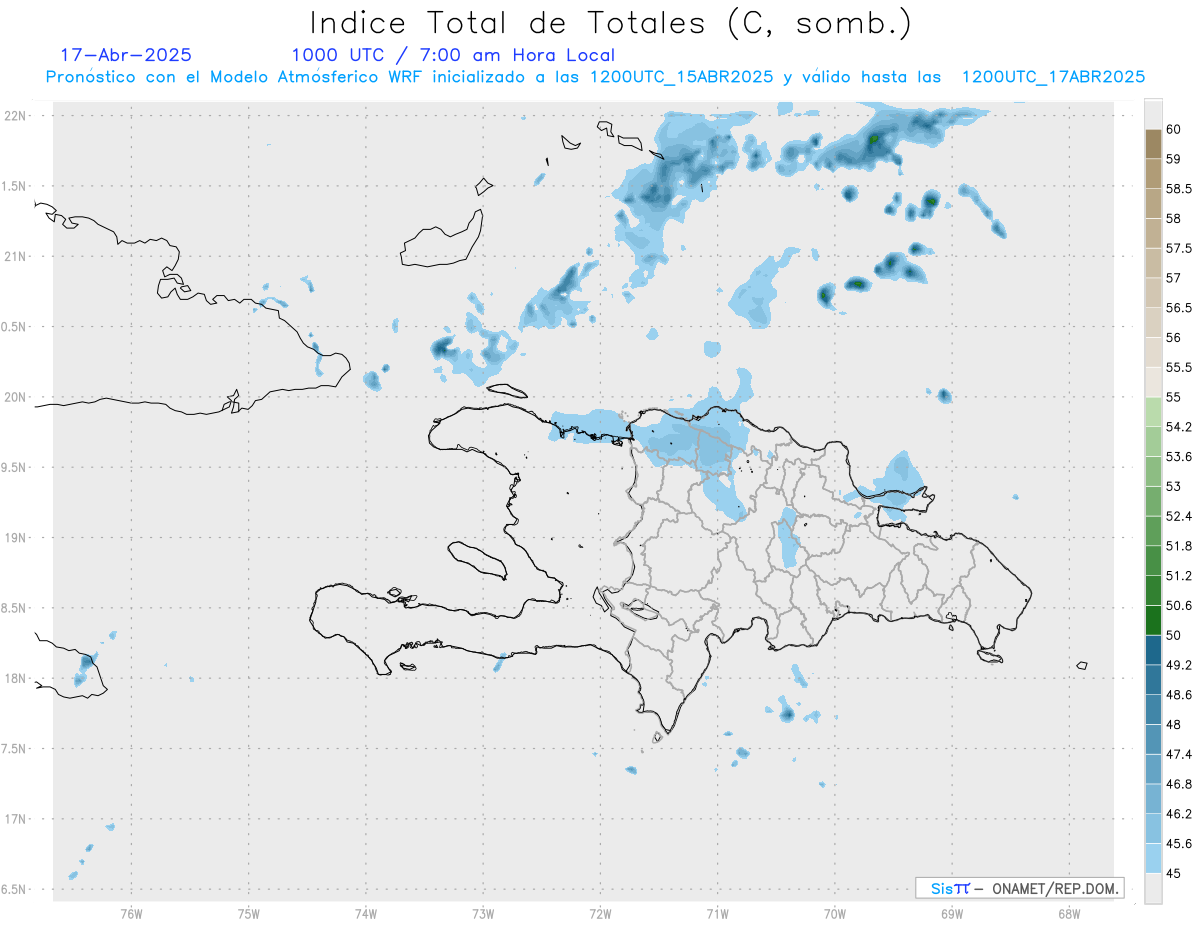
Task: Click the title 'Indice Total de Totales (C, somb.)'
Action: tap(610, 22)
